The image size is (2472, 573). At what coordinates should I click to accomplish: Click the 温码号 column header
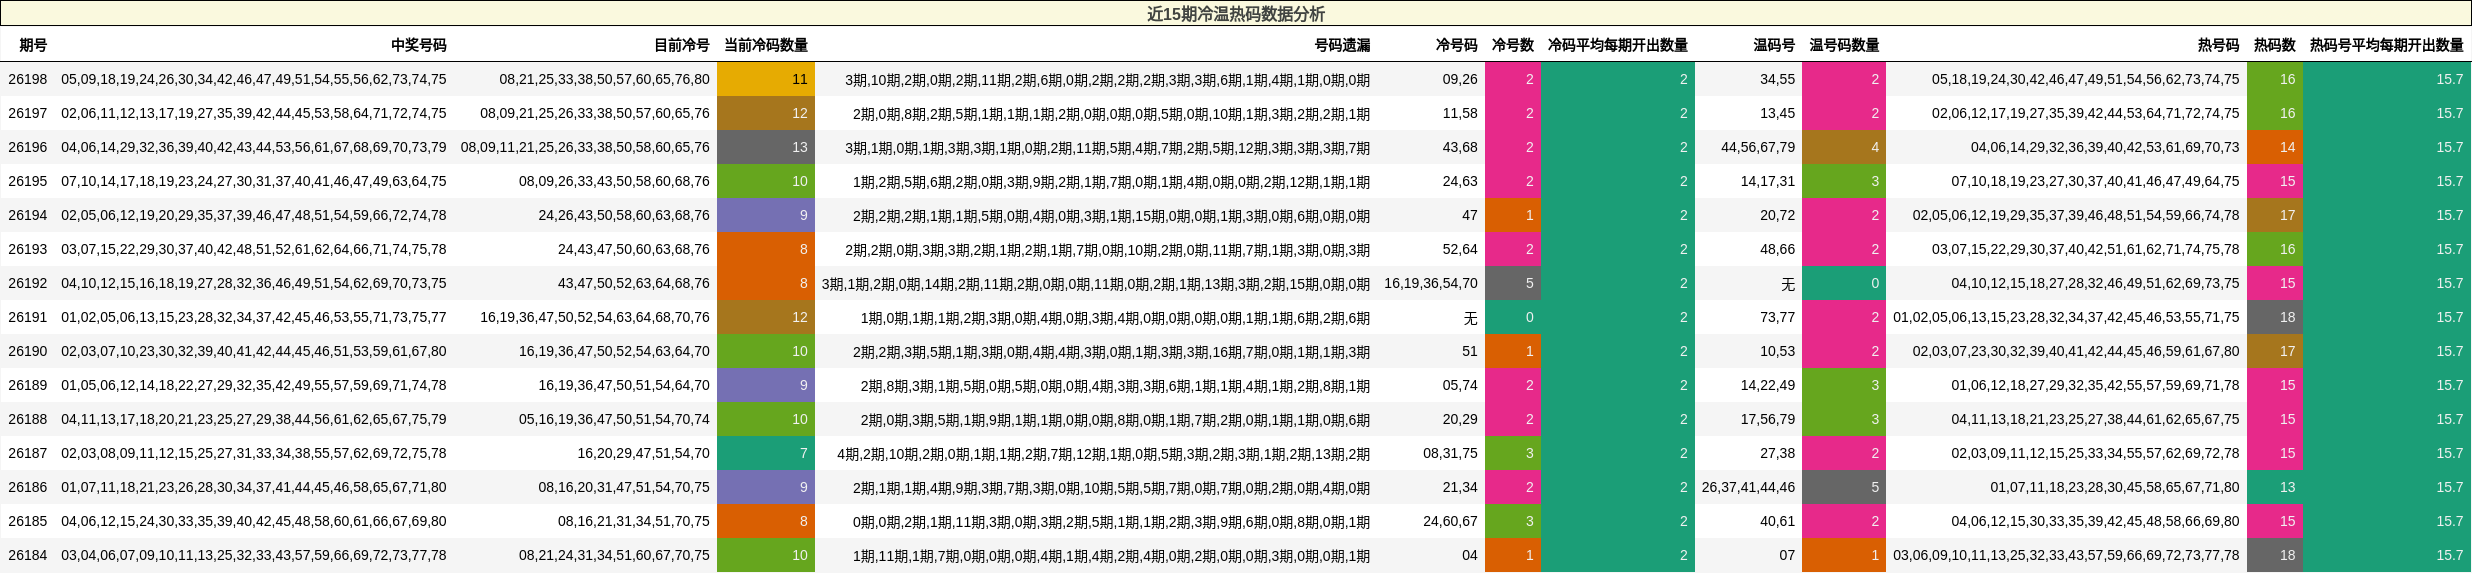[x=1774, y=45]
